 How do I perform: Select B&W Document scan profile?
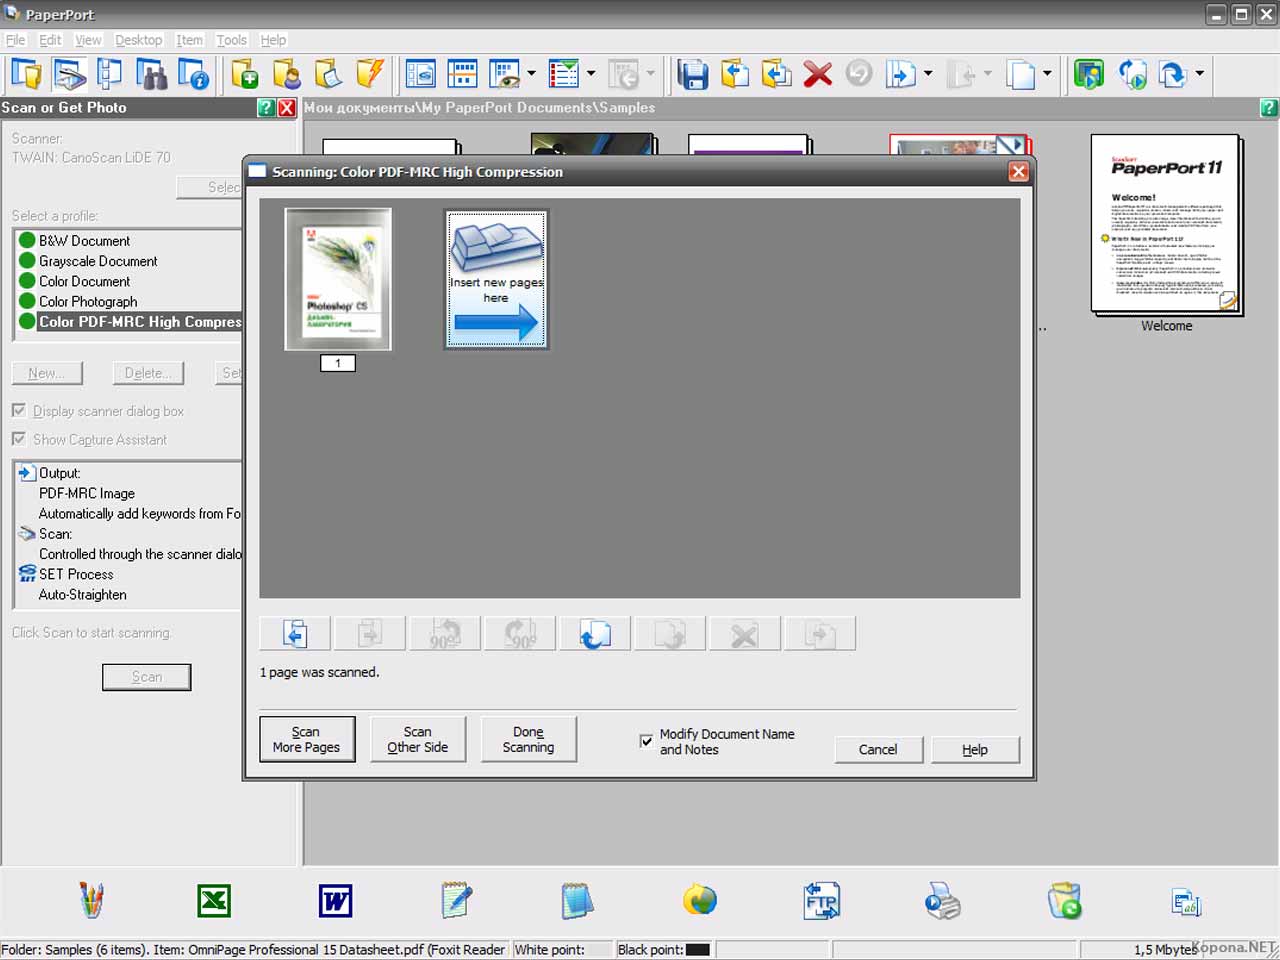point(85,241)
